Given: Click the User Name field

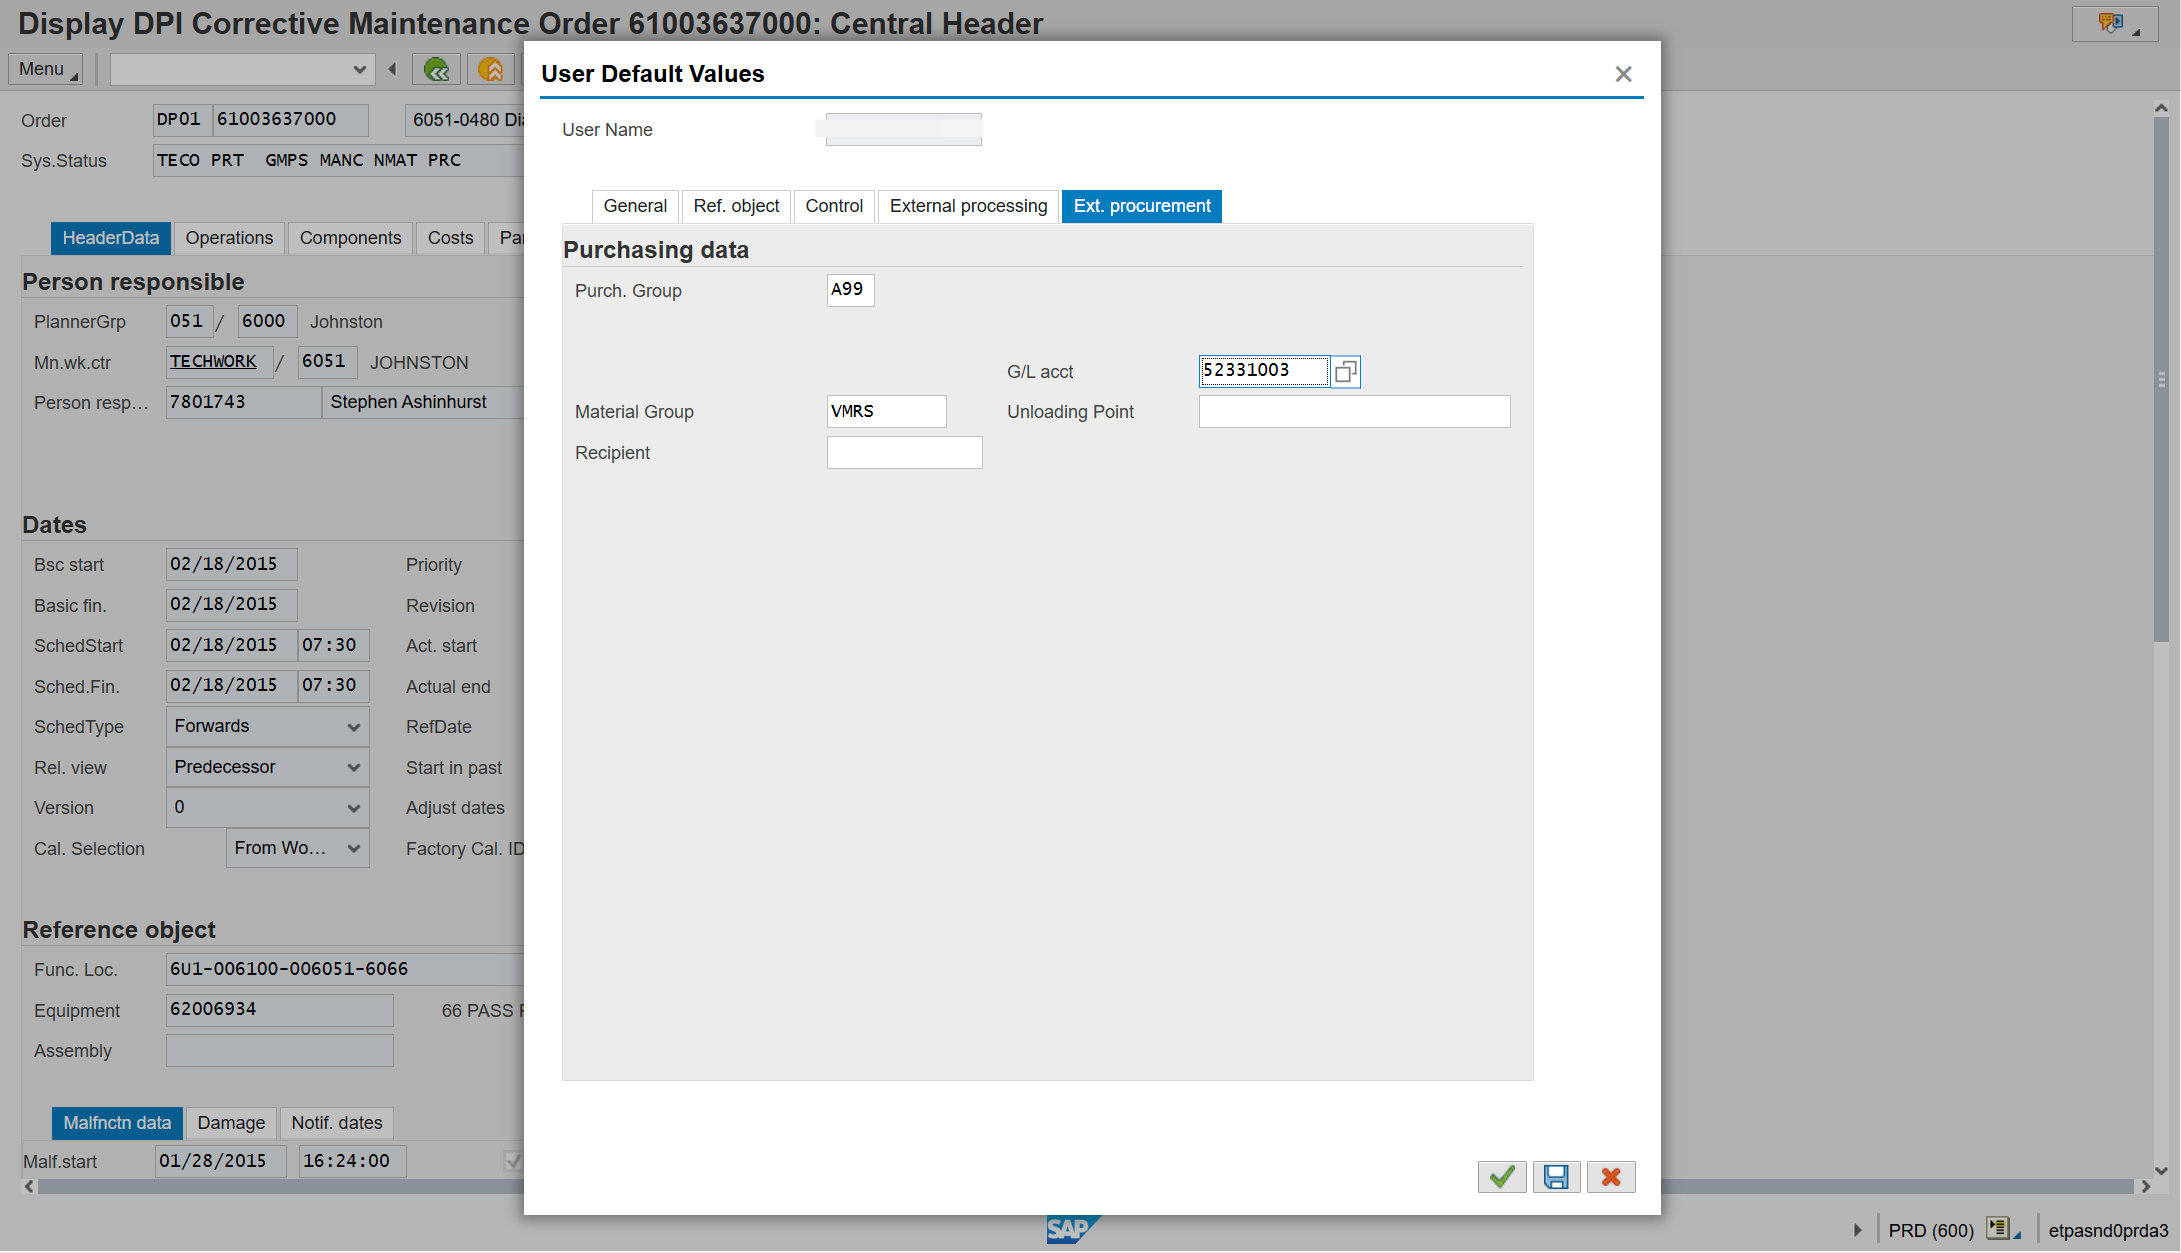Looking at the screenshot, I should pyautogui.click(x=903, y=130).
